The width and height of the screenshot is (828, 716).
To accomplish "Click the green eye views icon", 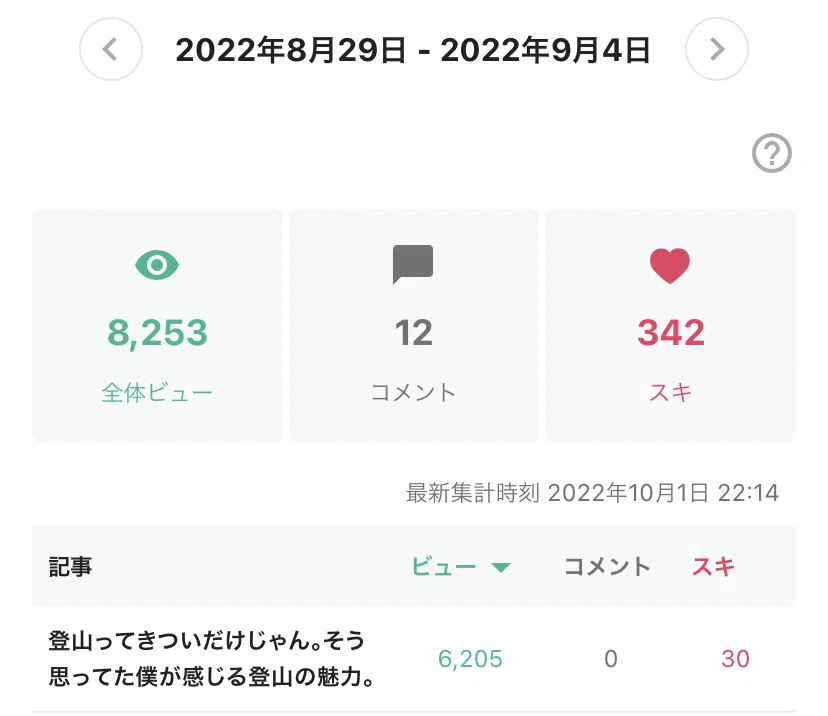I will pyautogui.click(x=157, y=265).
